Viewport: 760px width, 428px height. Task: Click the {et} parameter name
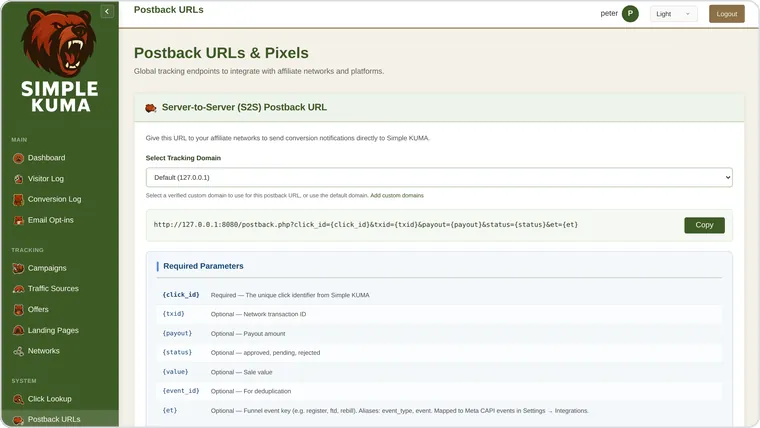pos(170,411)
